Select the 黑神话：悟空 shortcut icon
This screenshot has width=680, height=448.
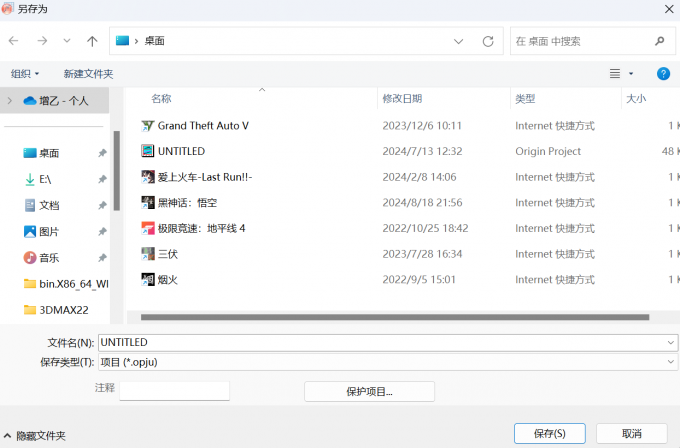point(148,203)
